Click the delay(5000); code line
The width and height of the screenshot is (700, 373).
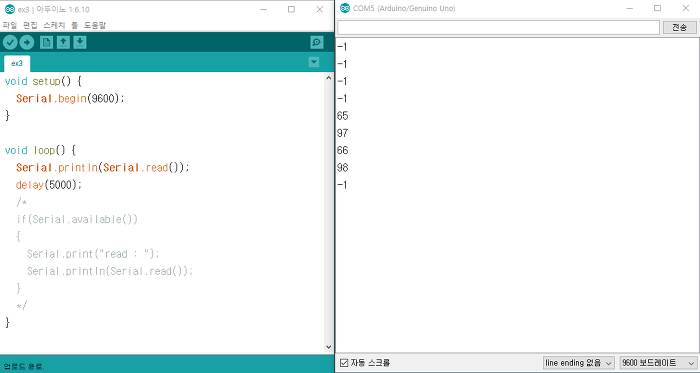click(49, 185)
